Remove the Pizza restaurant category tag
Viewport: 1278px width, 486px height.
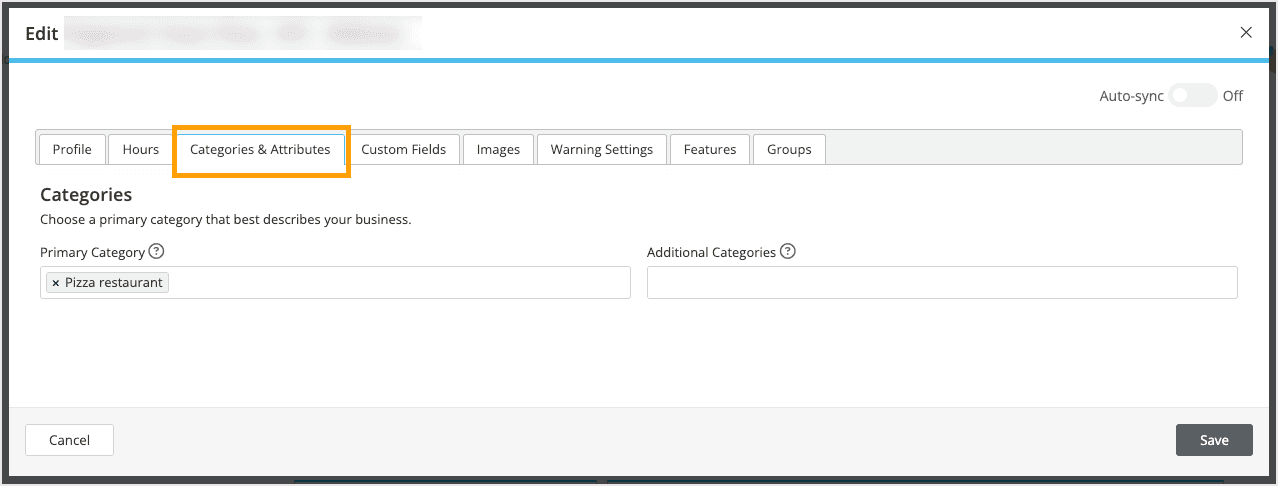coord(56,283)
